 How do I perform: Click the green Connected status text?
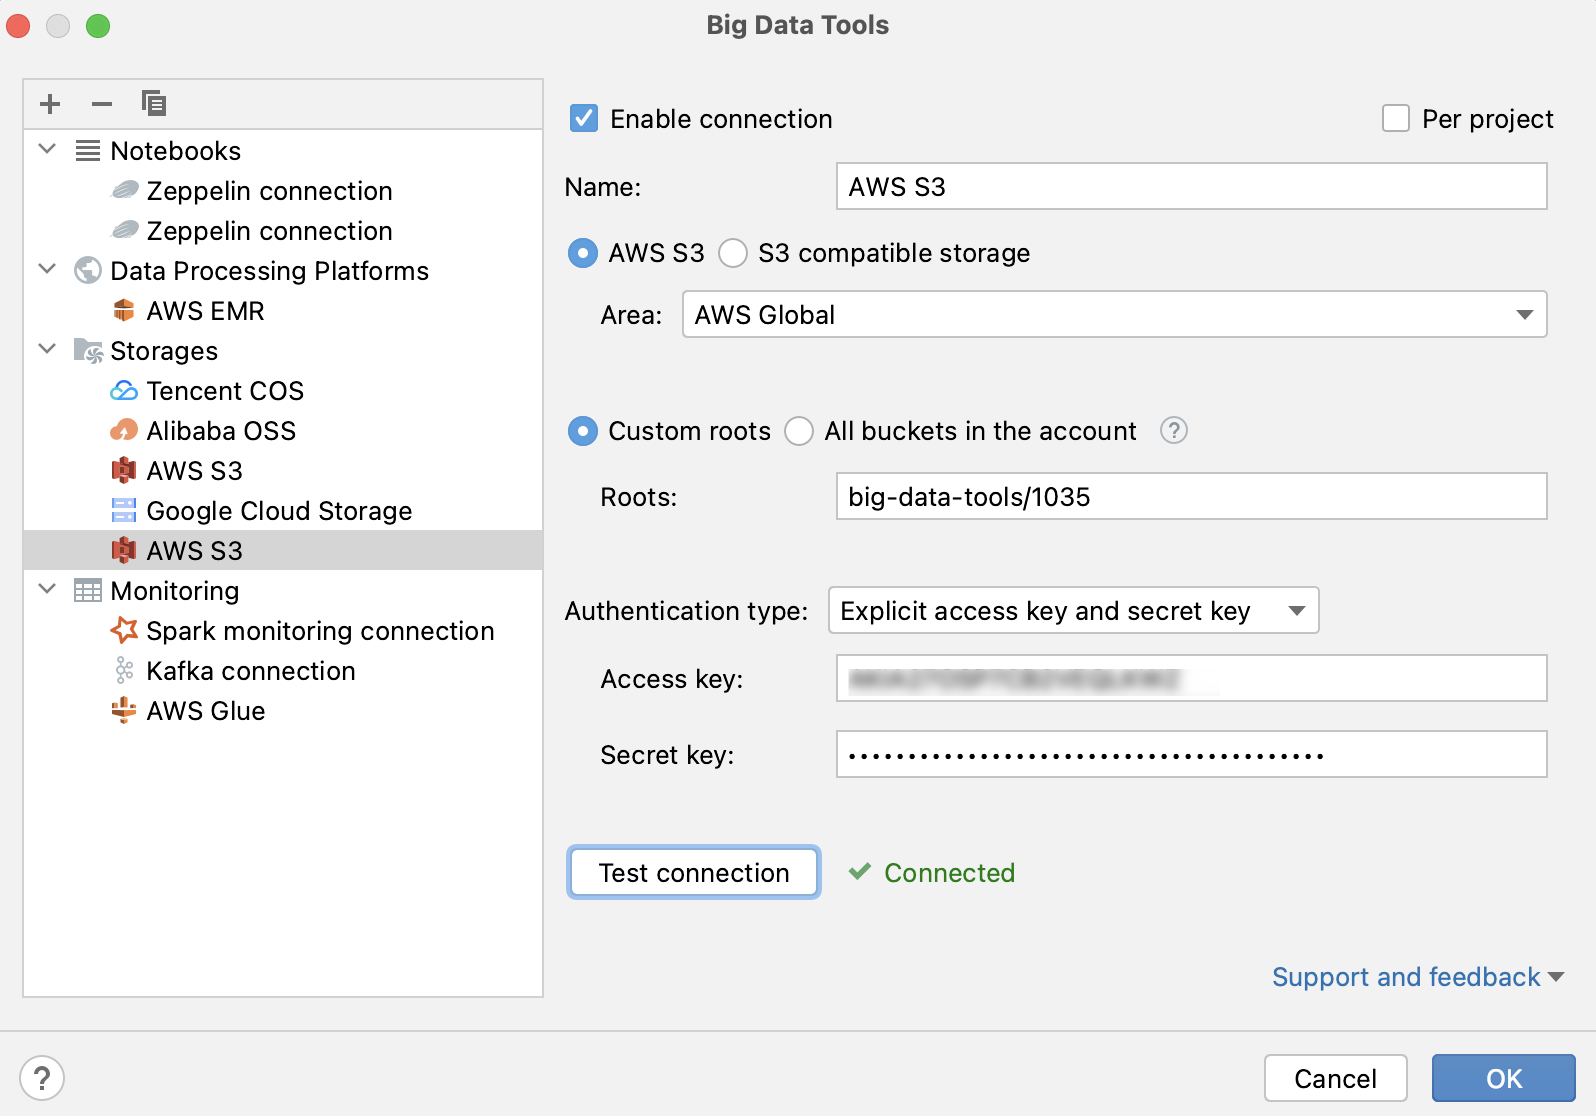(949, 873)
